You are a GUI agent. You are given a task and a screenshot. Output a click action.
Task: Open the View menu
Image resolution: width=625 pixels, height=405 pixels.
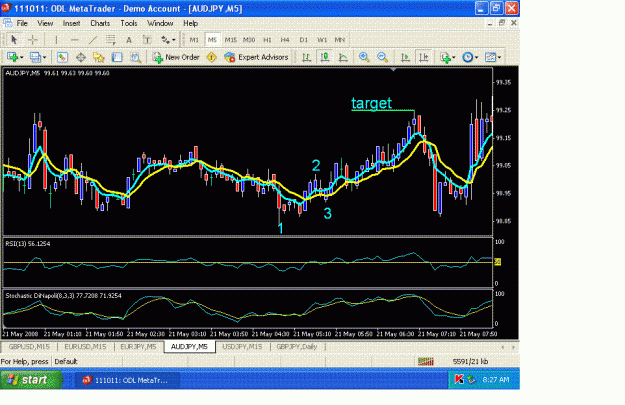pos(45,24)
